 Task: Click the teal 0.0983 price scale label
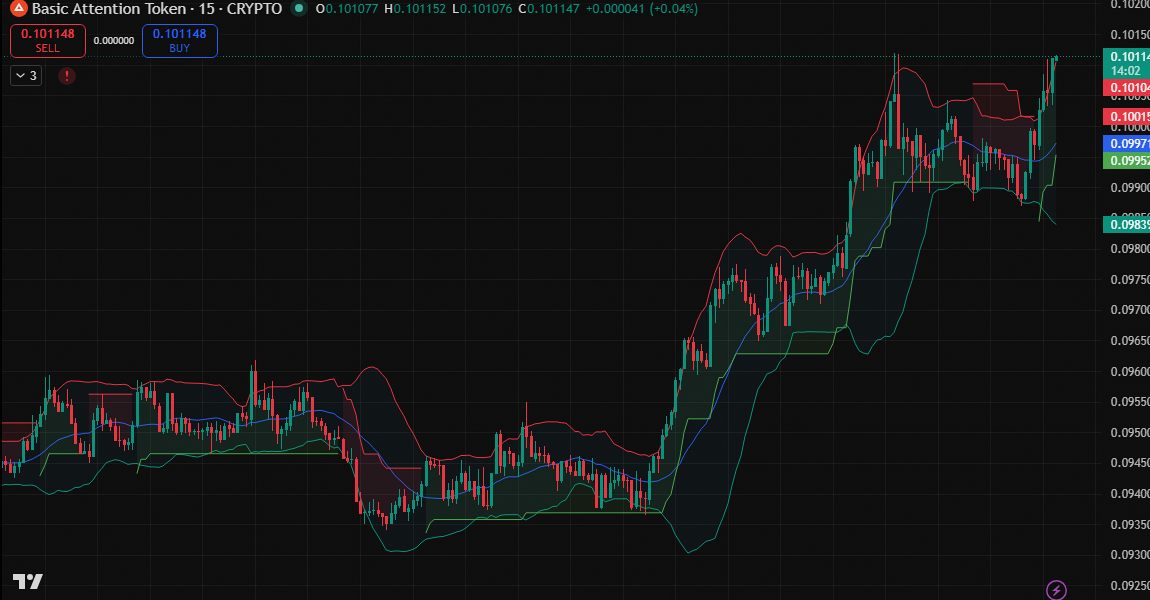pos(1127,224)
